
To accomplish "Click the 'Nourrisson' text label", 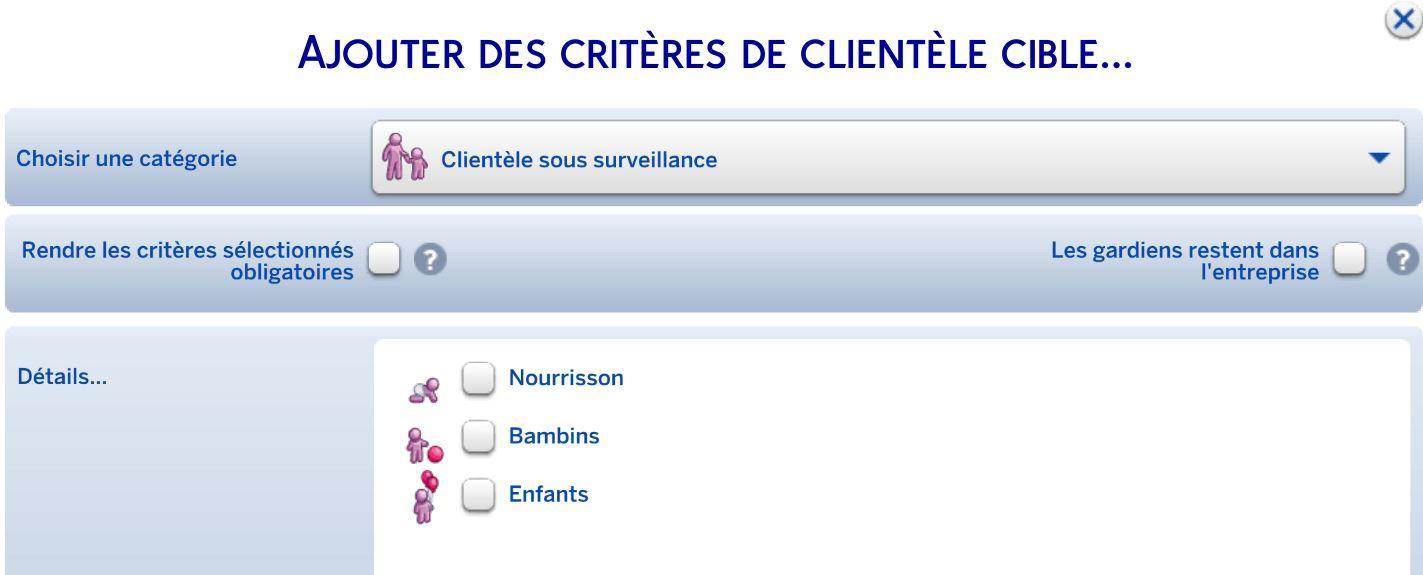I will pyautogui.click(x=566, y=378).
